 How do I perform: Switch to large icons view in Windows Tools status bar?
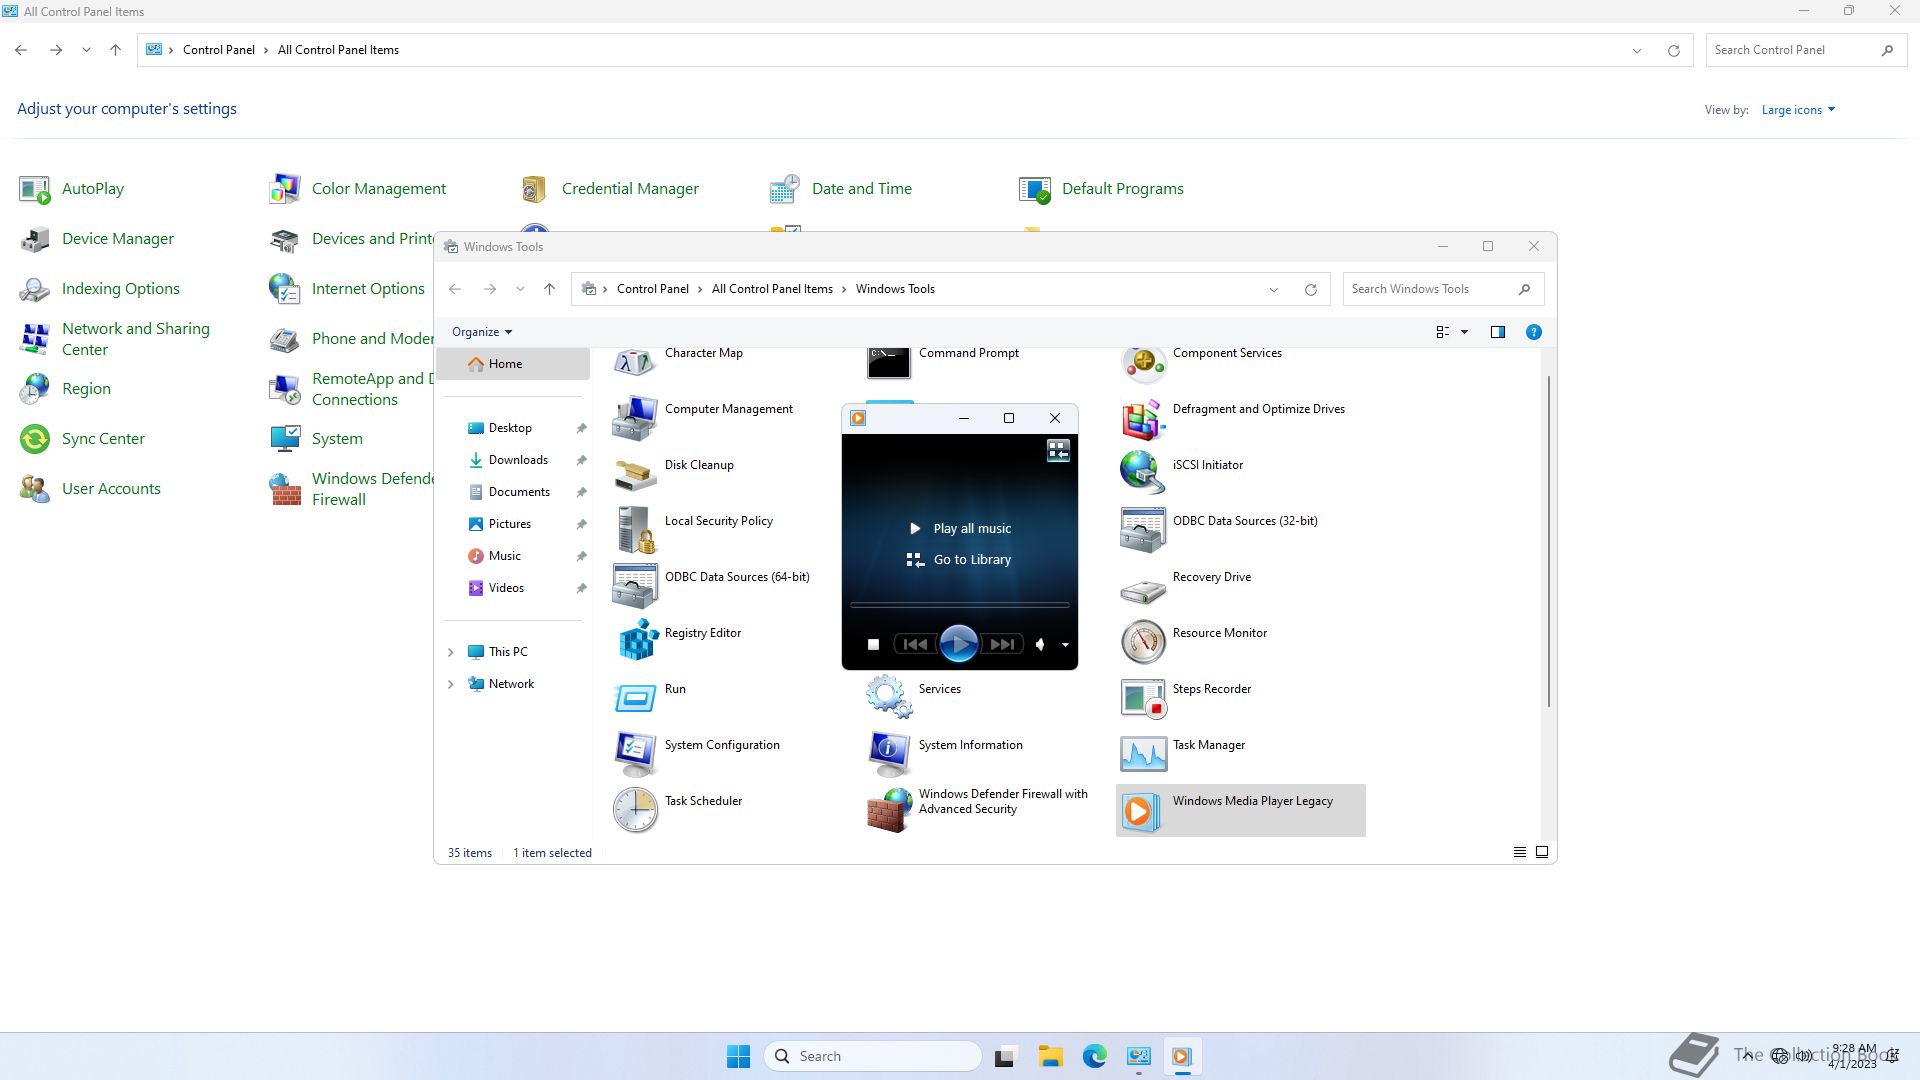1542,852
